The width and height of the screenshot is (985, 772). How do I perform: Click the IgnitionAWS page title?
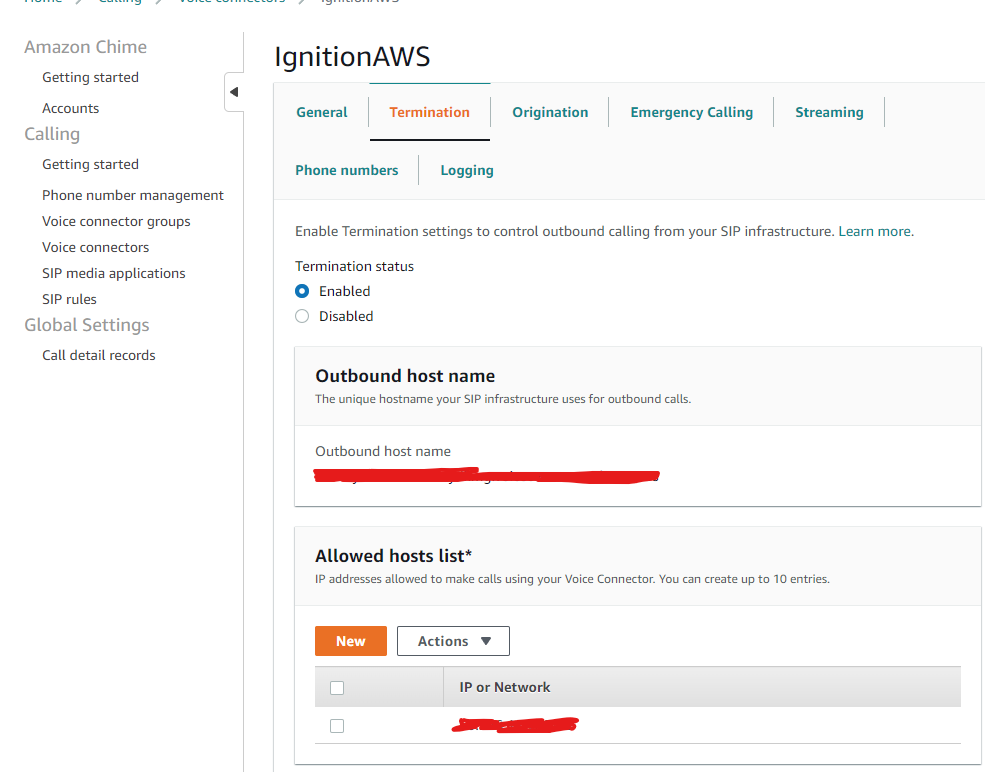click(x=352, y=57)
